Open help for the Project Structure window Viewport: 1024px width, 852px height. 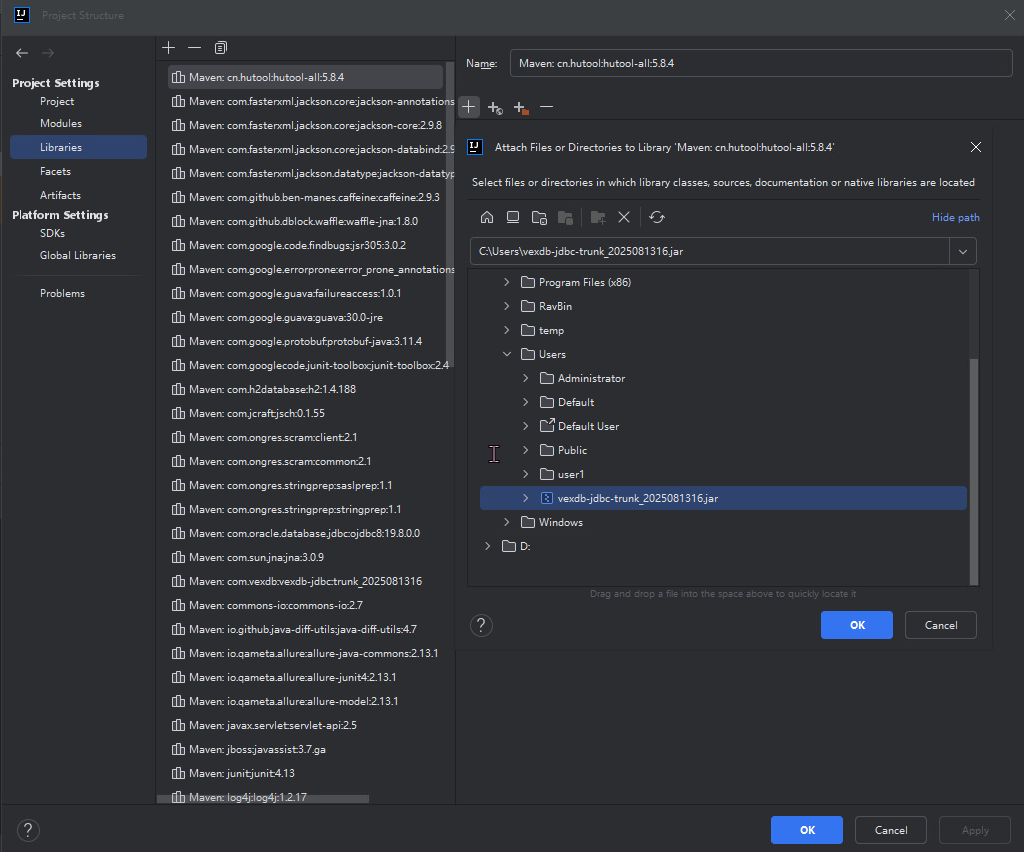pyautogui.click(x=28, y=830)
